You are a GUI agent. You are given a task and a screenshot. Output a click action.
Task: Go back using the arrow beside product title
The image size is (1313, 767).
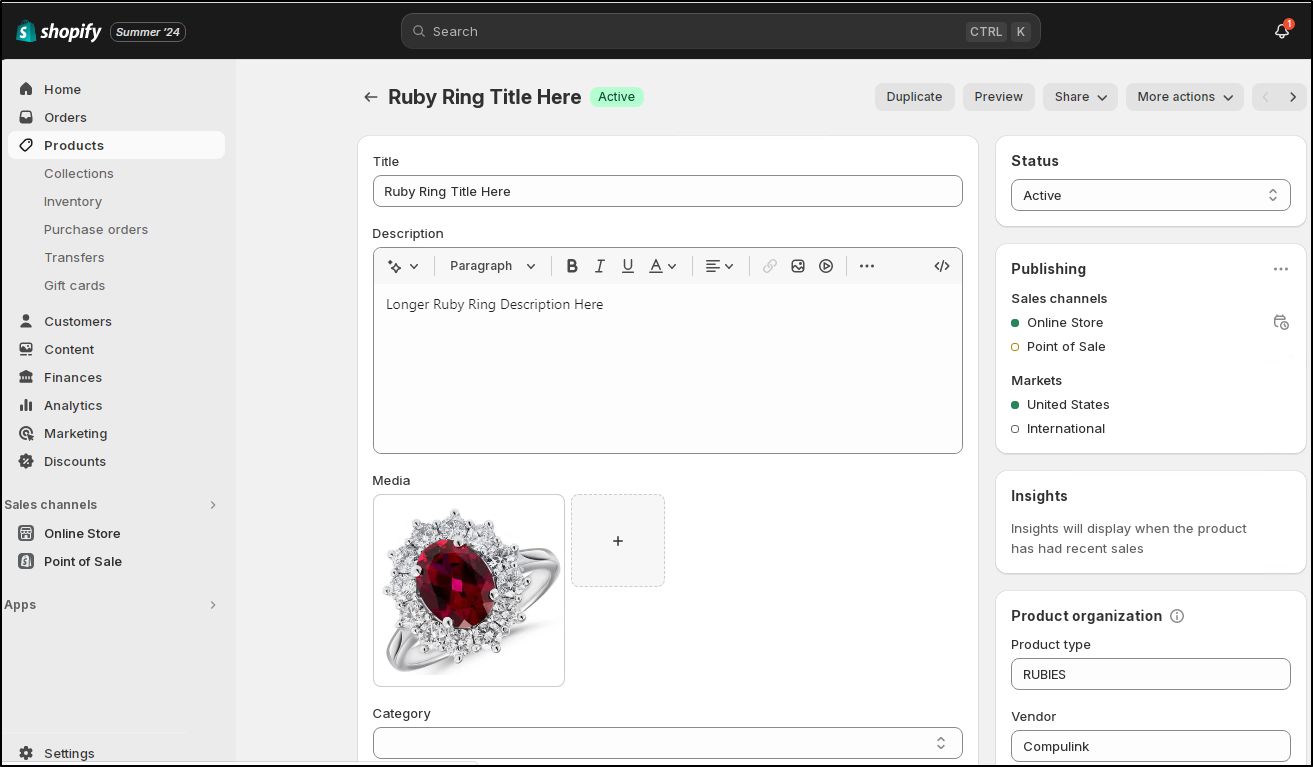pos(371,97)
